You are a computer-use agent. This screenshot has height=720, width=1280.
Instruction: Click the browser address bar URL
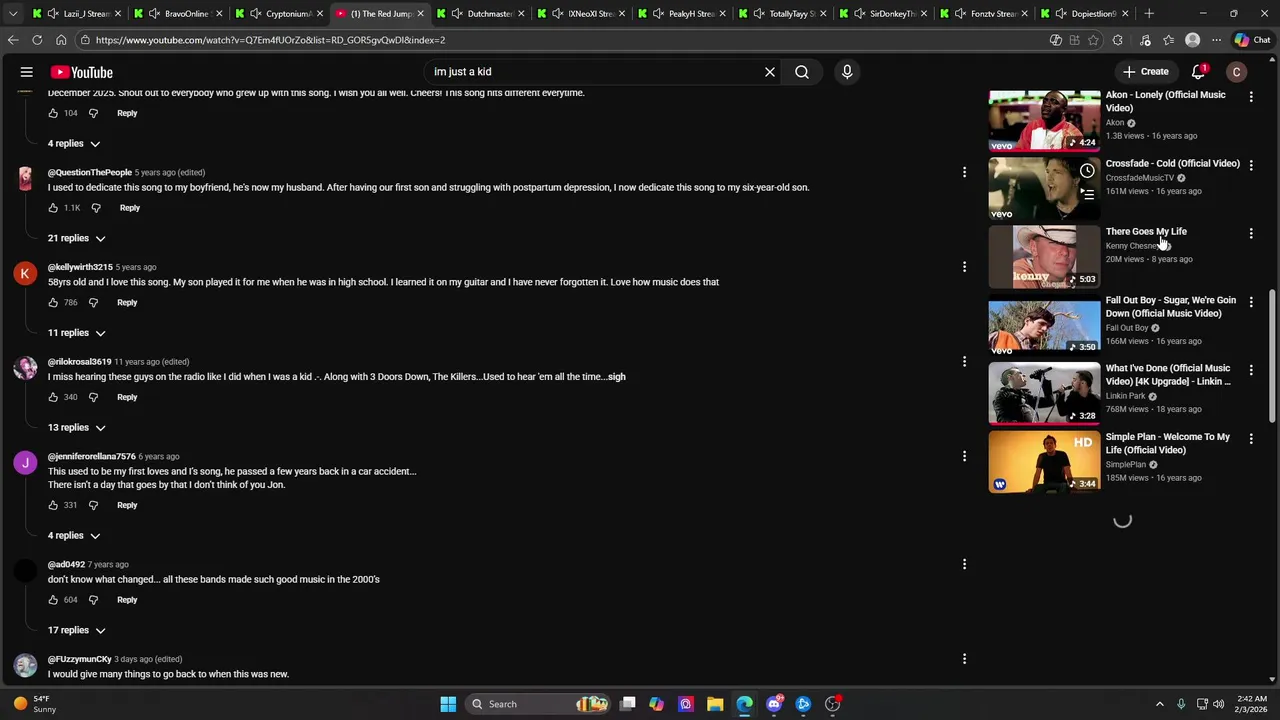pyautogui.click(x=270, y=40)
